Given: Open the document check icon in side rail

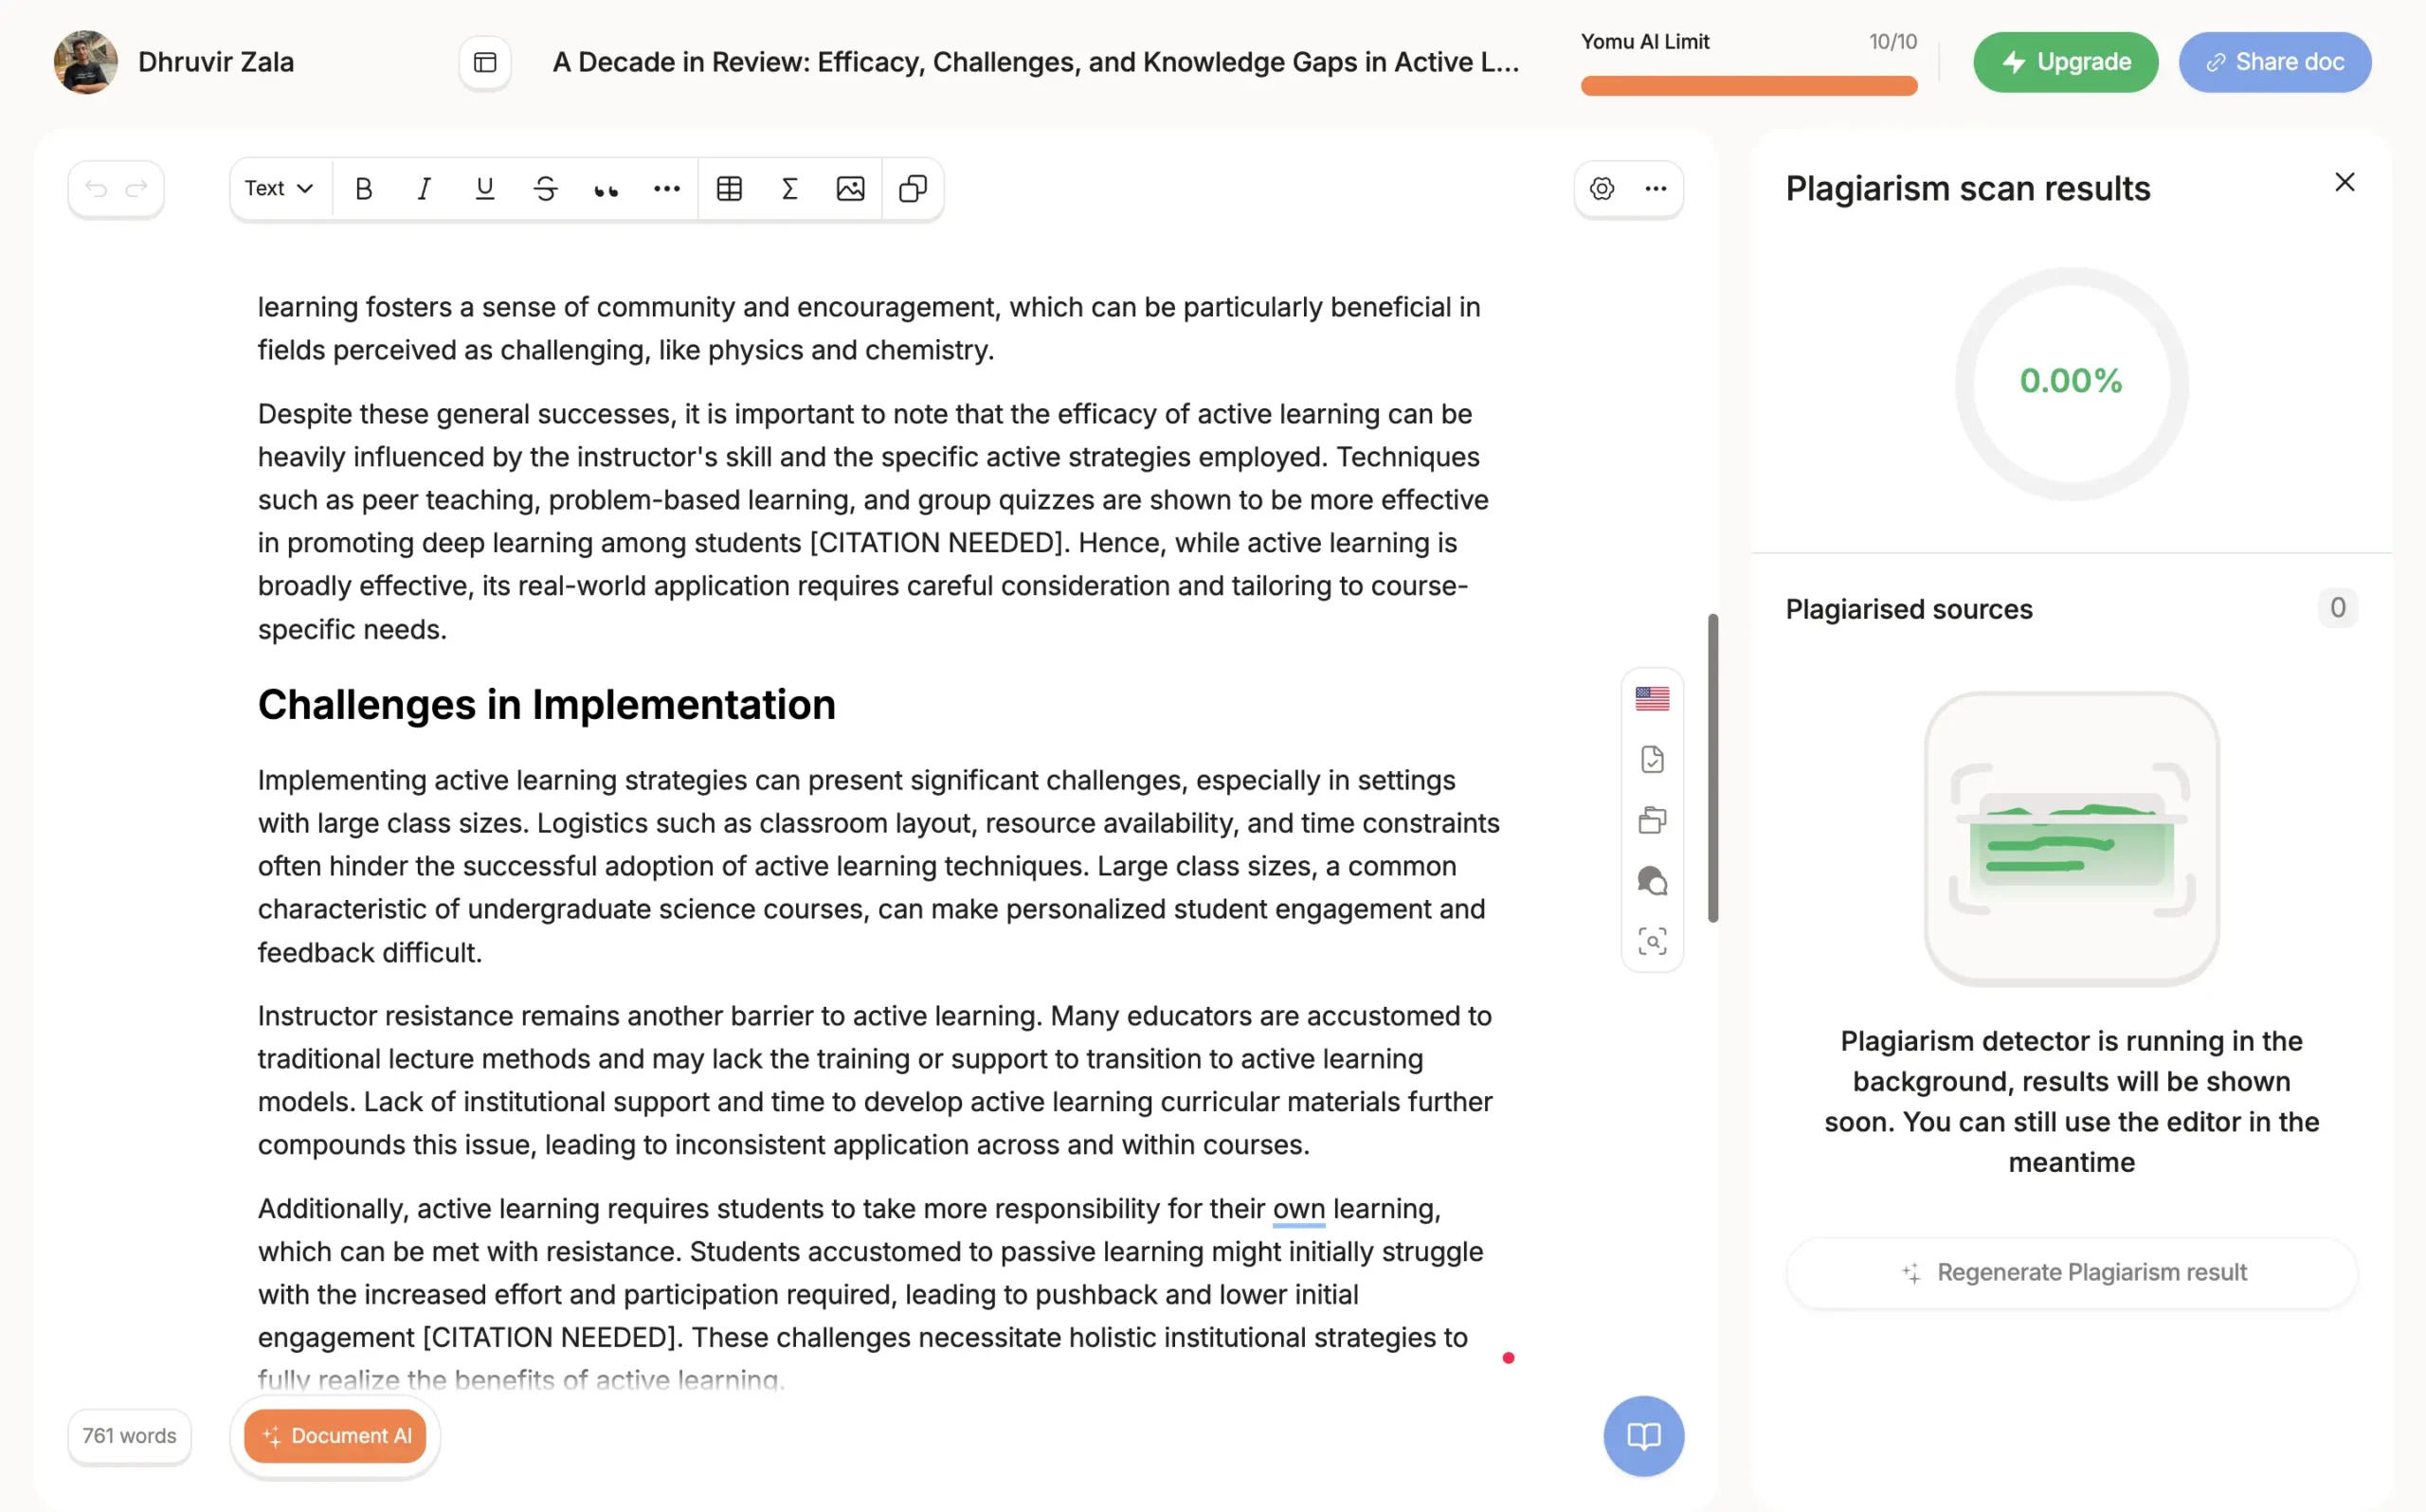Looking at the screenshot, I should [1652, 760].
